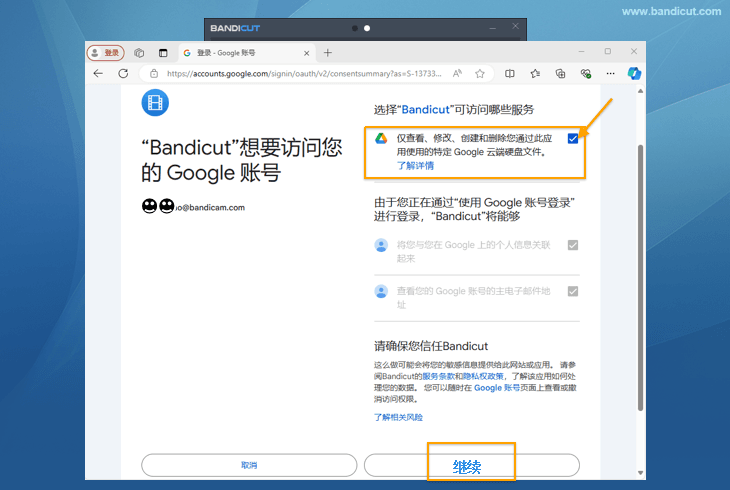The height and width of the screenshot is (490, 730).
Task: Open the Edge settings and more menu
Action: 610,73
